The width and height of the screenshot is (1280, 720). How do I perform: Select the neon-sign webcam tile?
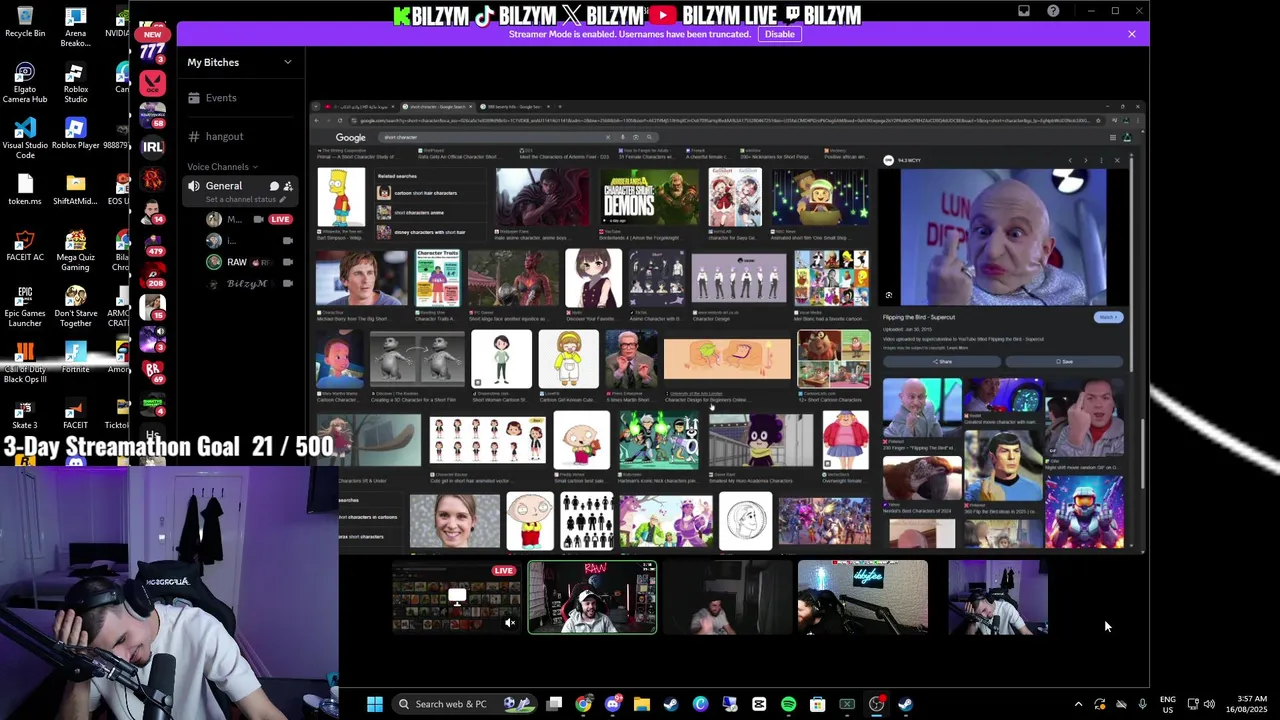[x=863, y=598]
